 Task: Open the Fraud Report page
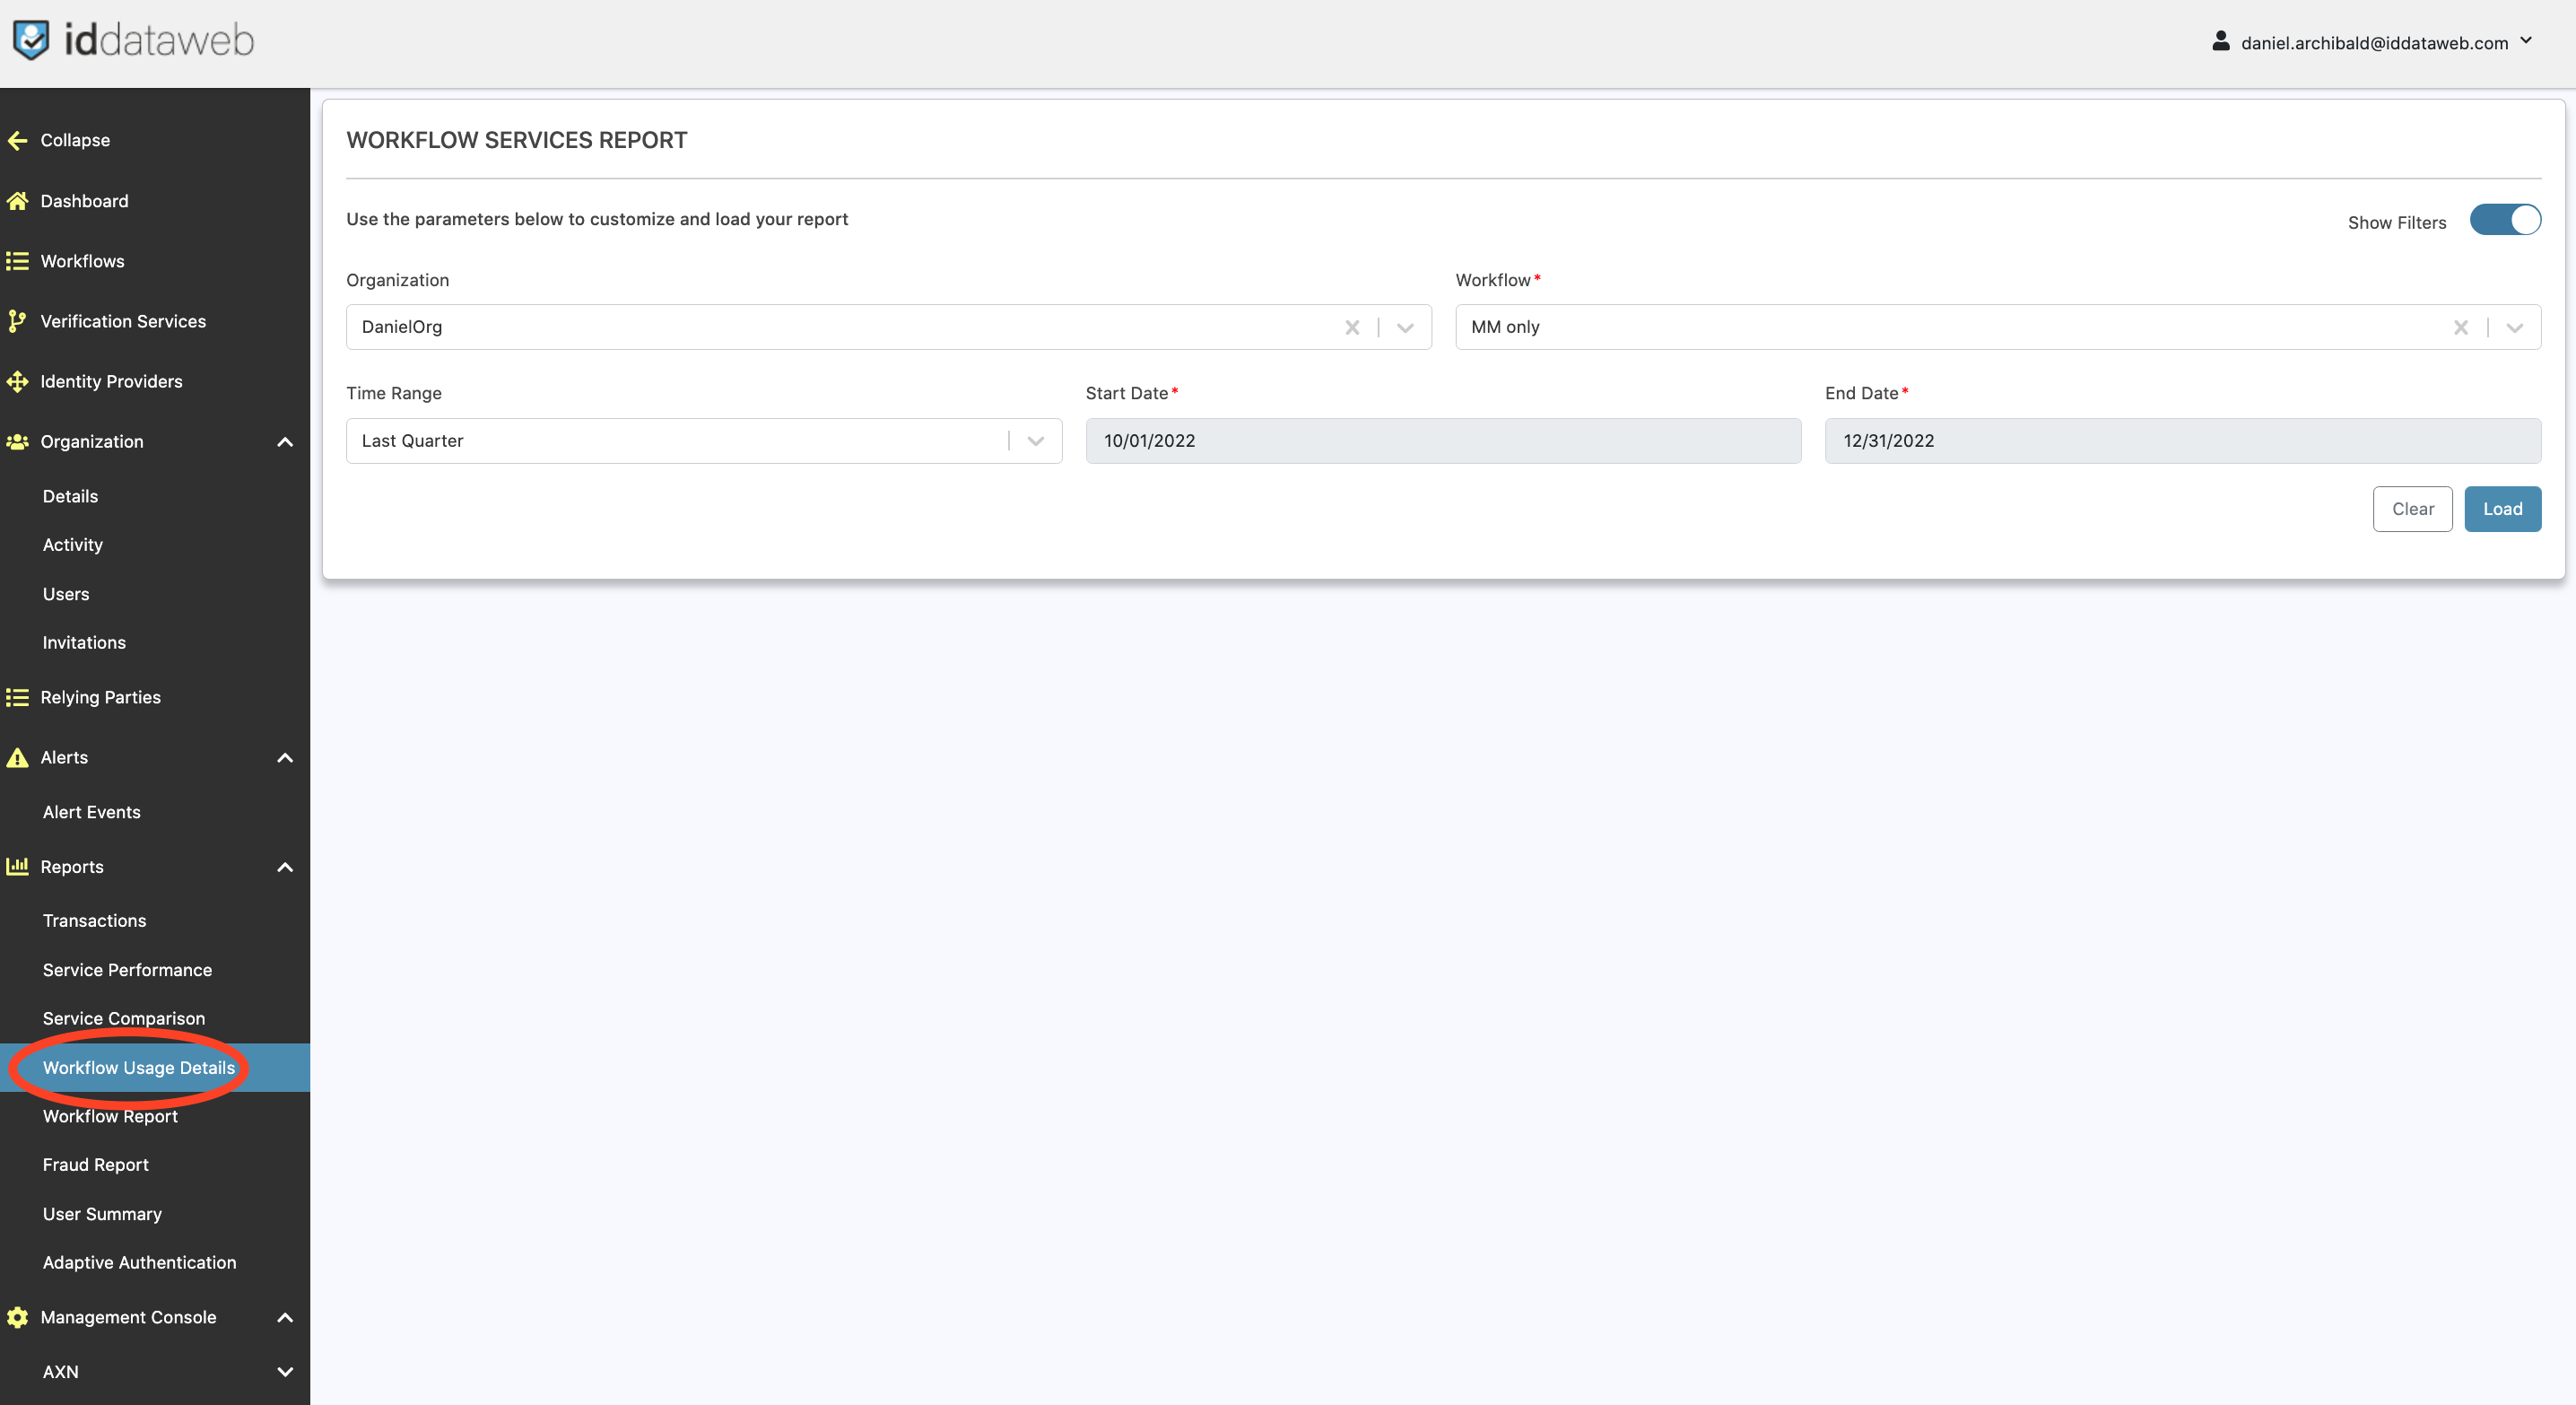[x=95, y=1165]
